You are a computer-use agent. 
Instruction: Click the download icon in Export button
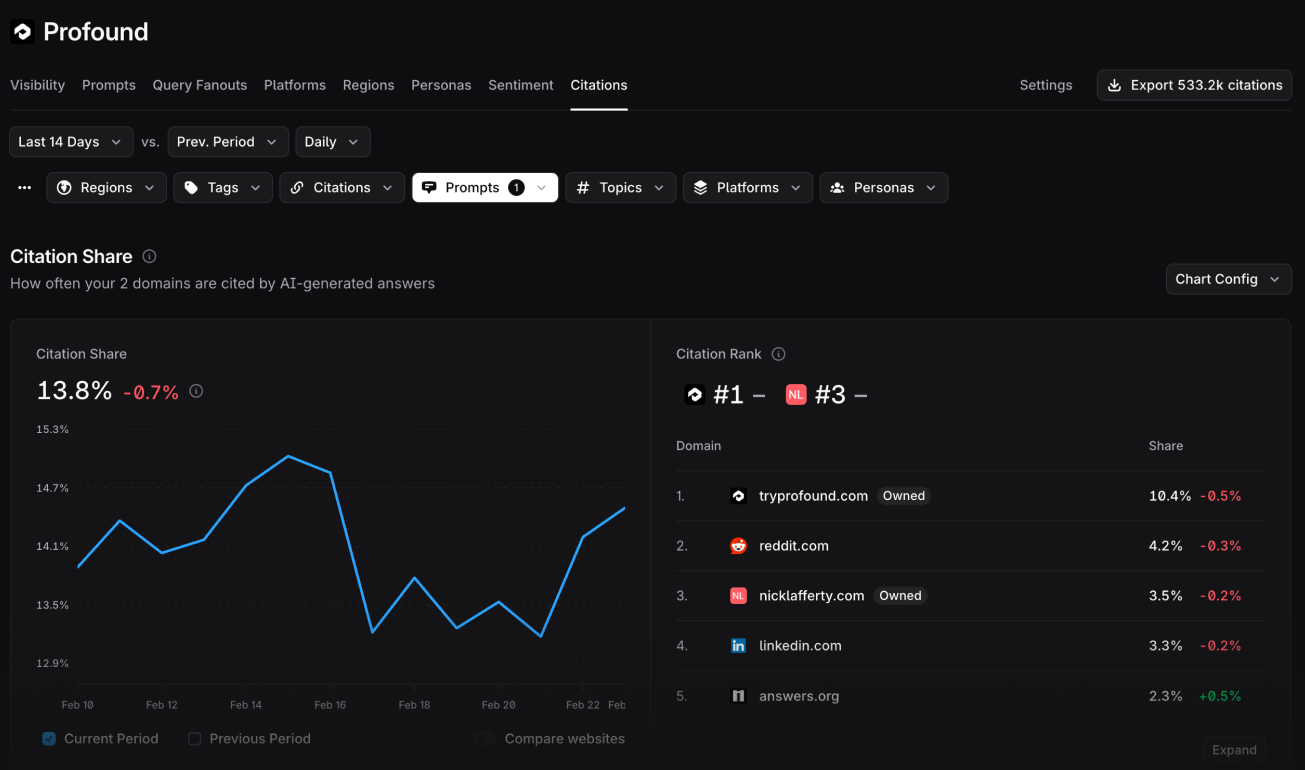tap(1115, 85)
